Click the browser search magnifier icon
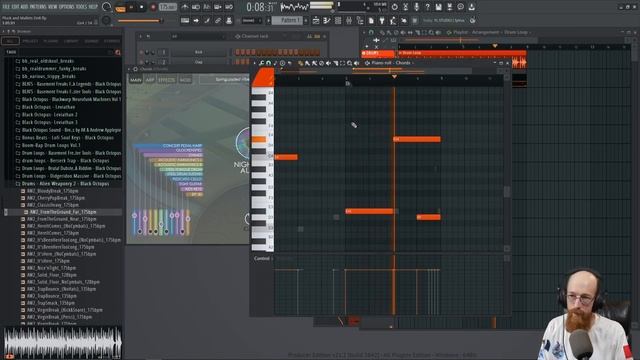 click(x=118, y=52)
